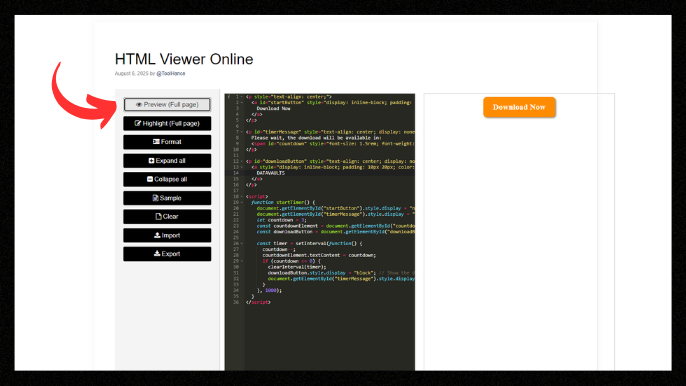This screenshot has height=386, width=686.
Task: Click the blank code line 17
Action: point(328,191)
